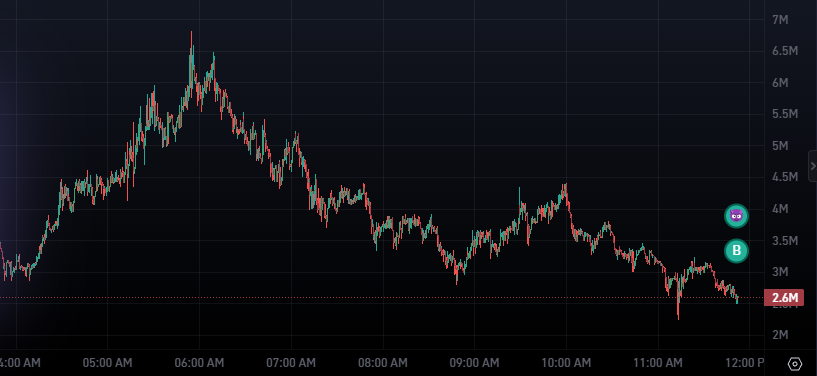Click the 3.5M price axis label
Screen dimensions: 817x376
[x=785, y=241]
